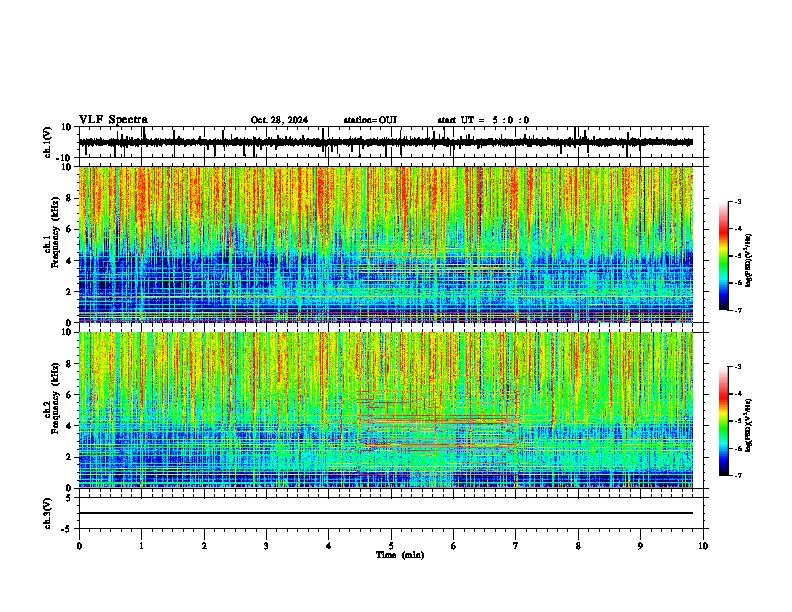792x612 pixels.
Task: Click the "6" kHz tick of ch.1 spectrogram
Action: (70, 229)
